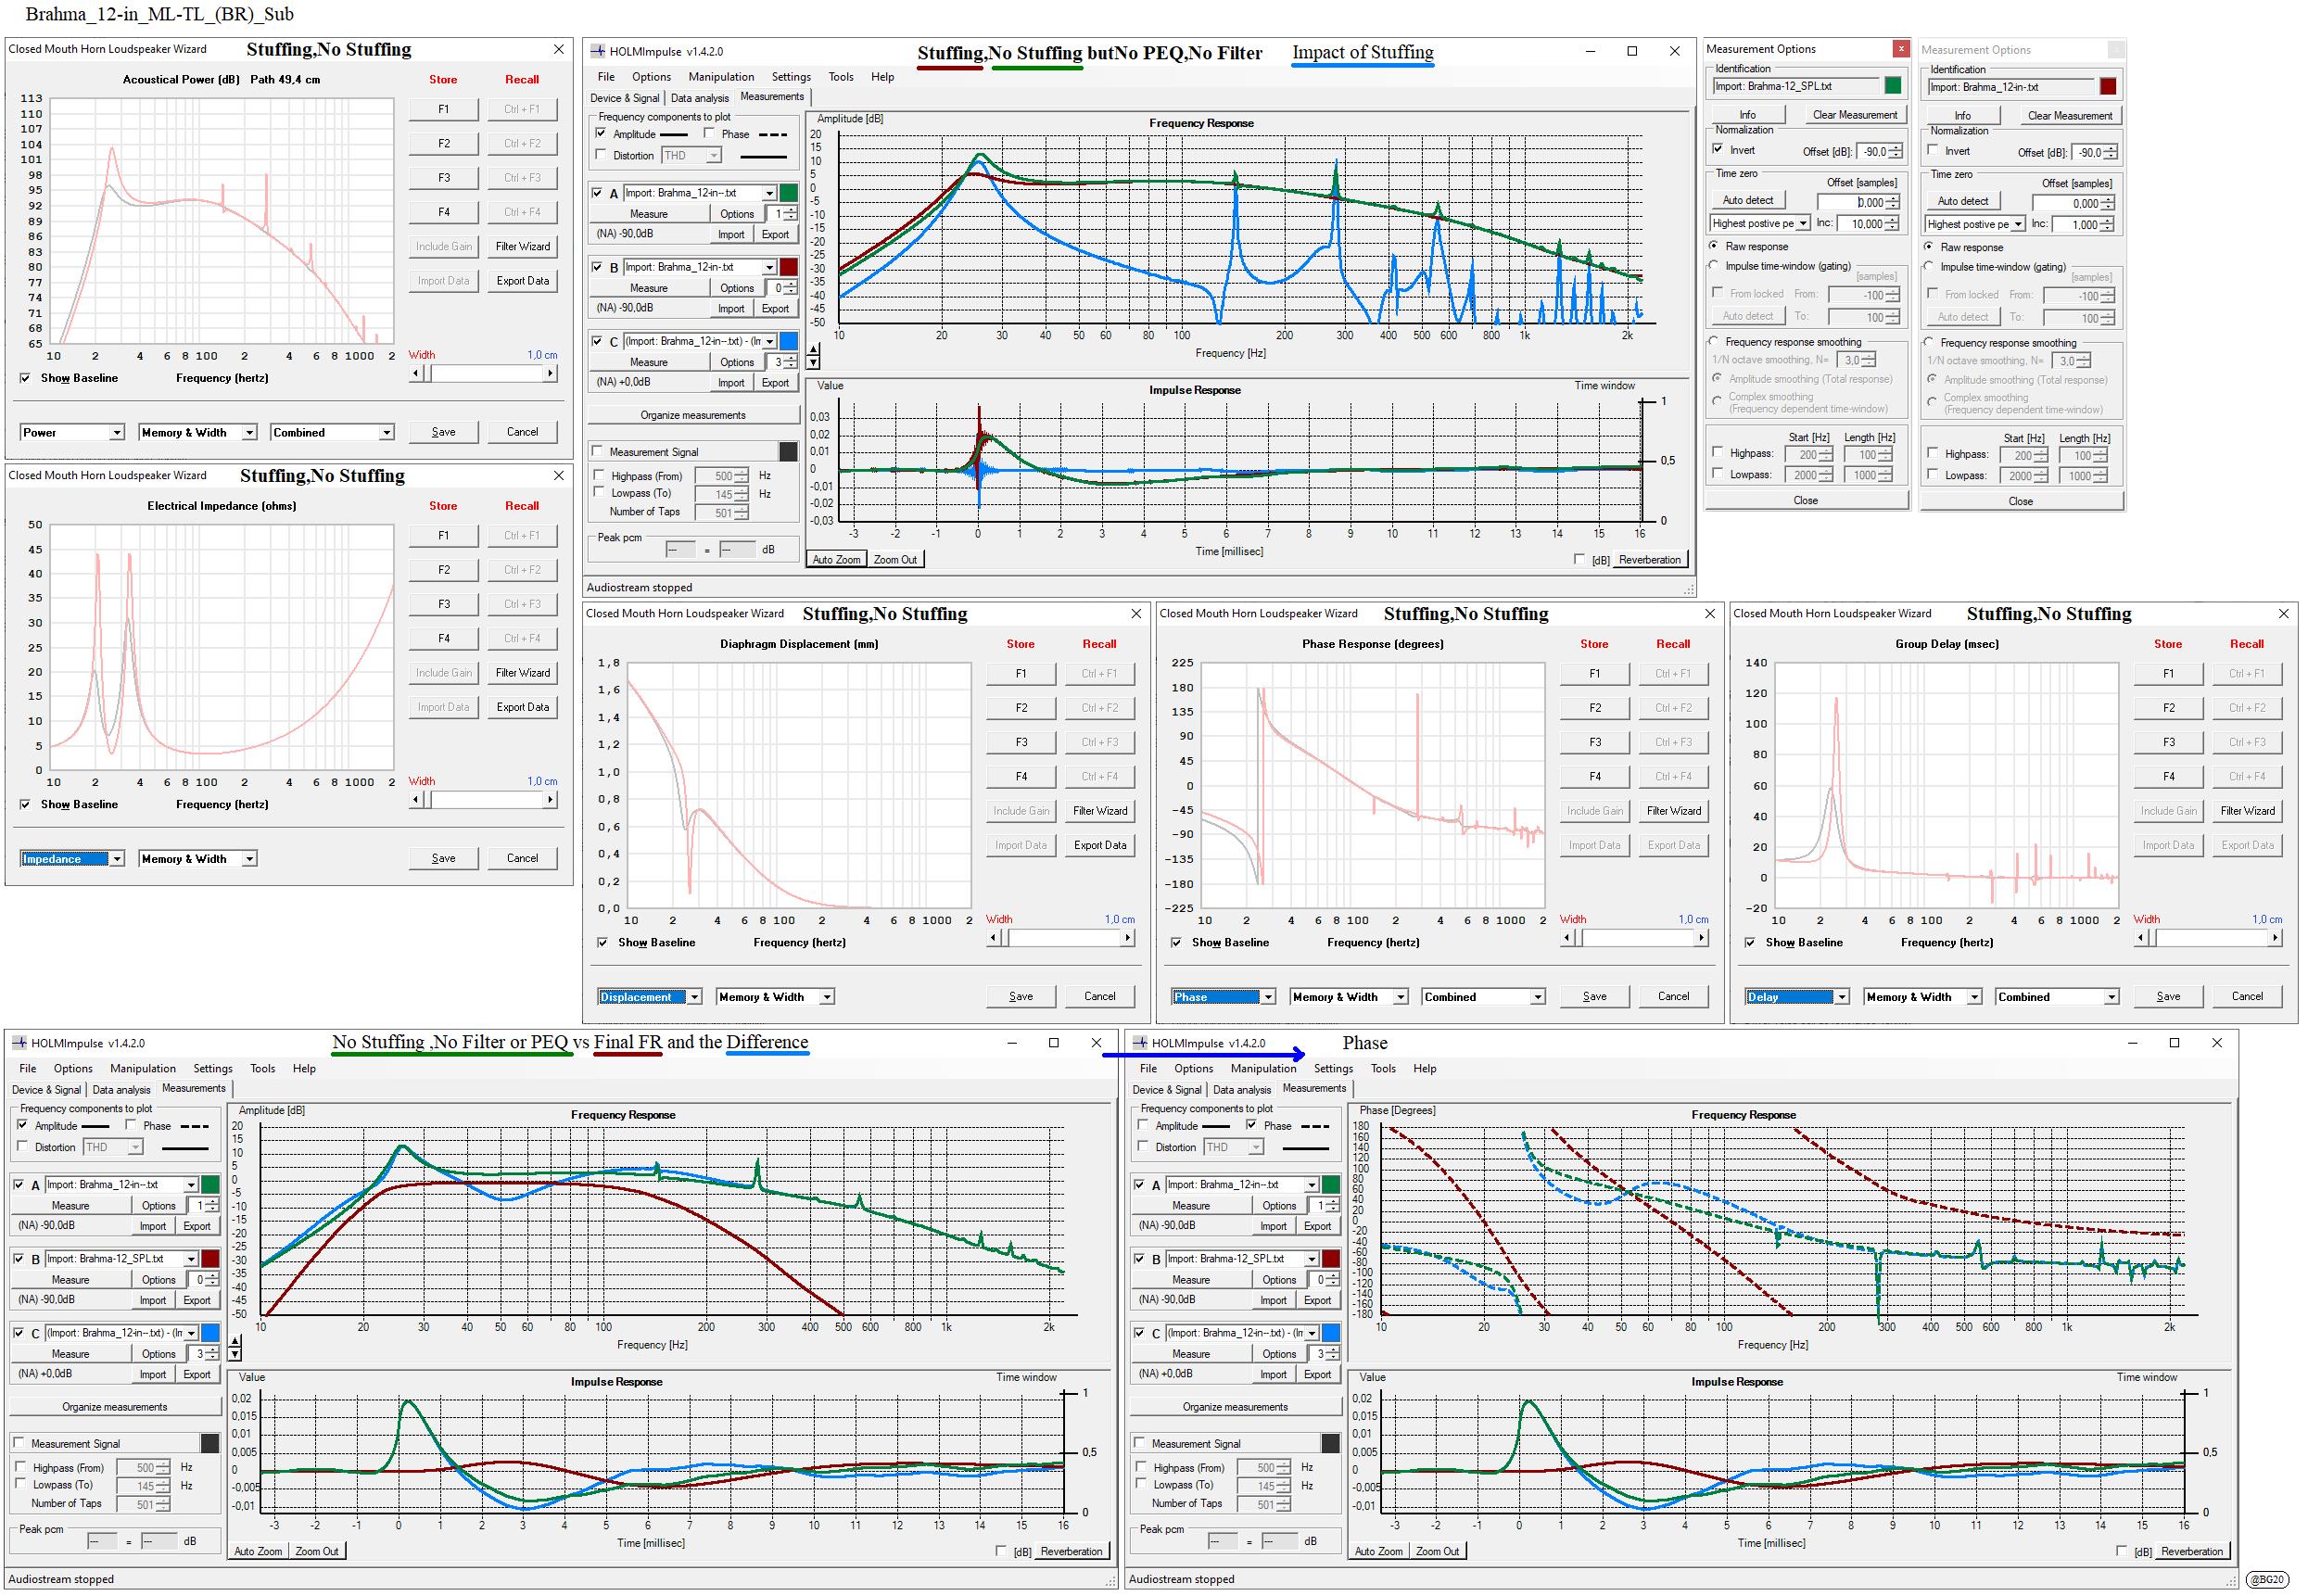Switch to Device & Signal tab in upper HOLMImpulse

pyautogui.click(x=625, y=98)
